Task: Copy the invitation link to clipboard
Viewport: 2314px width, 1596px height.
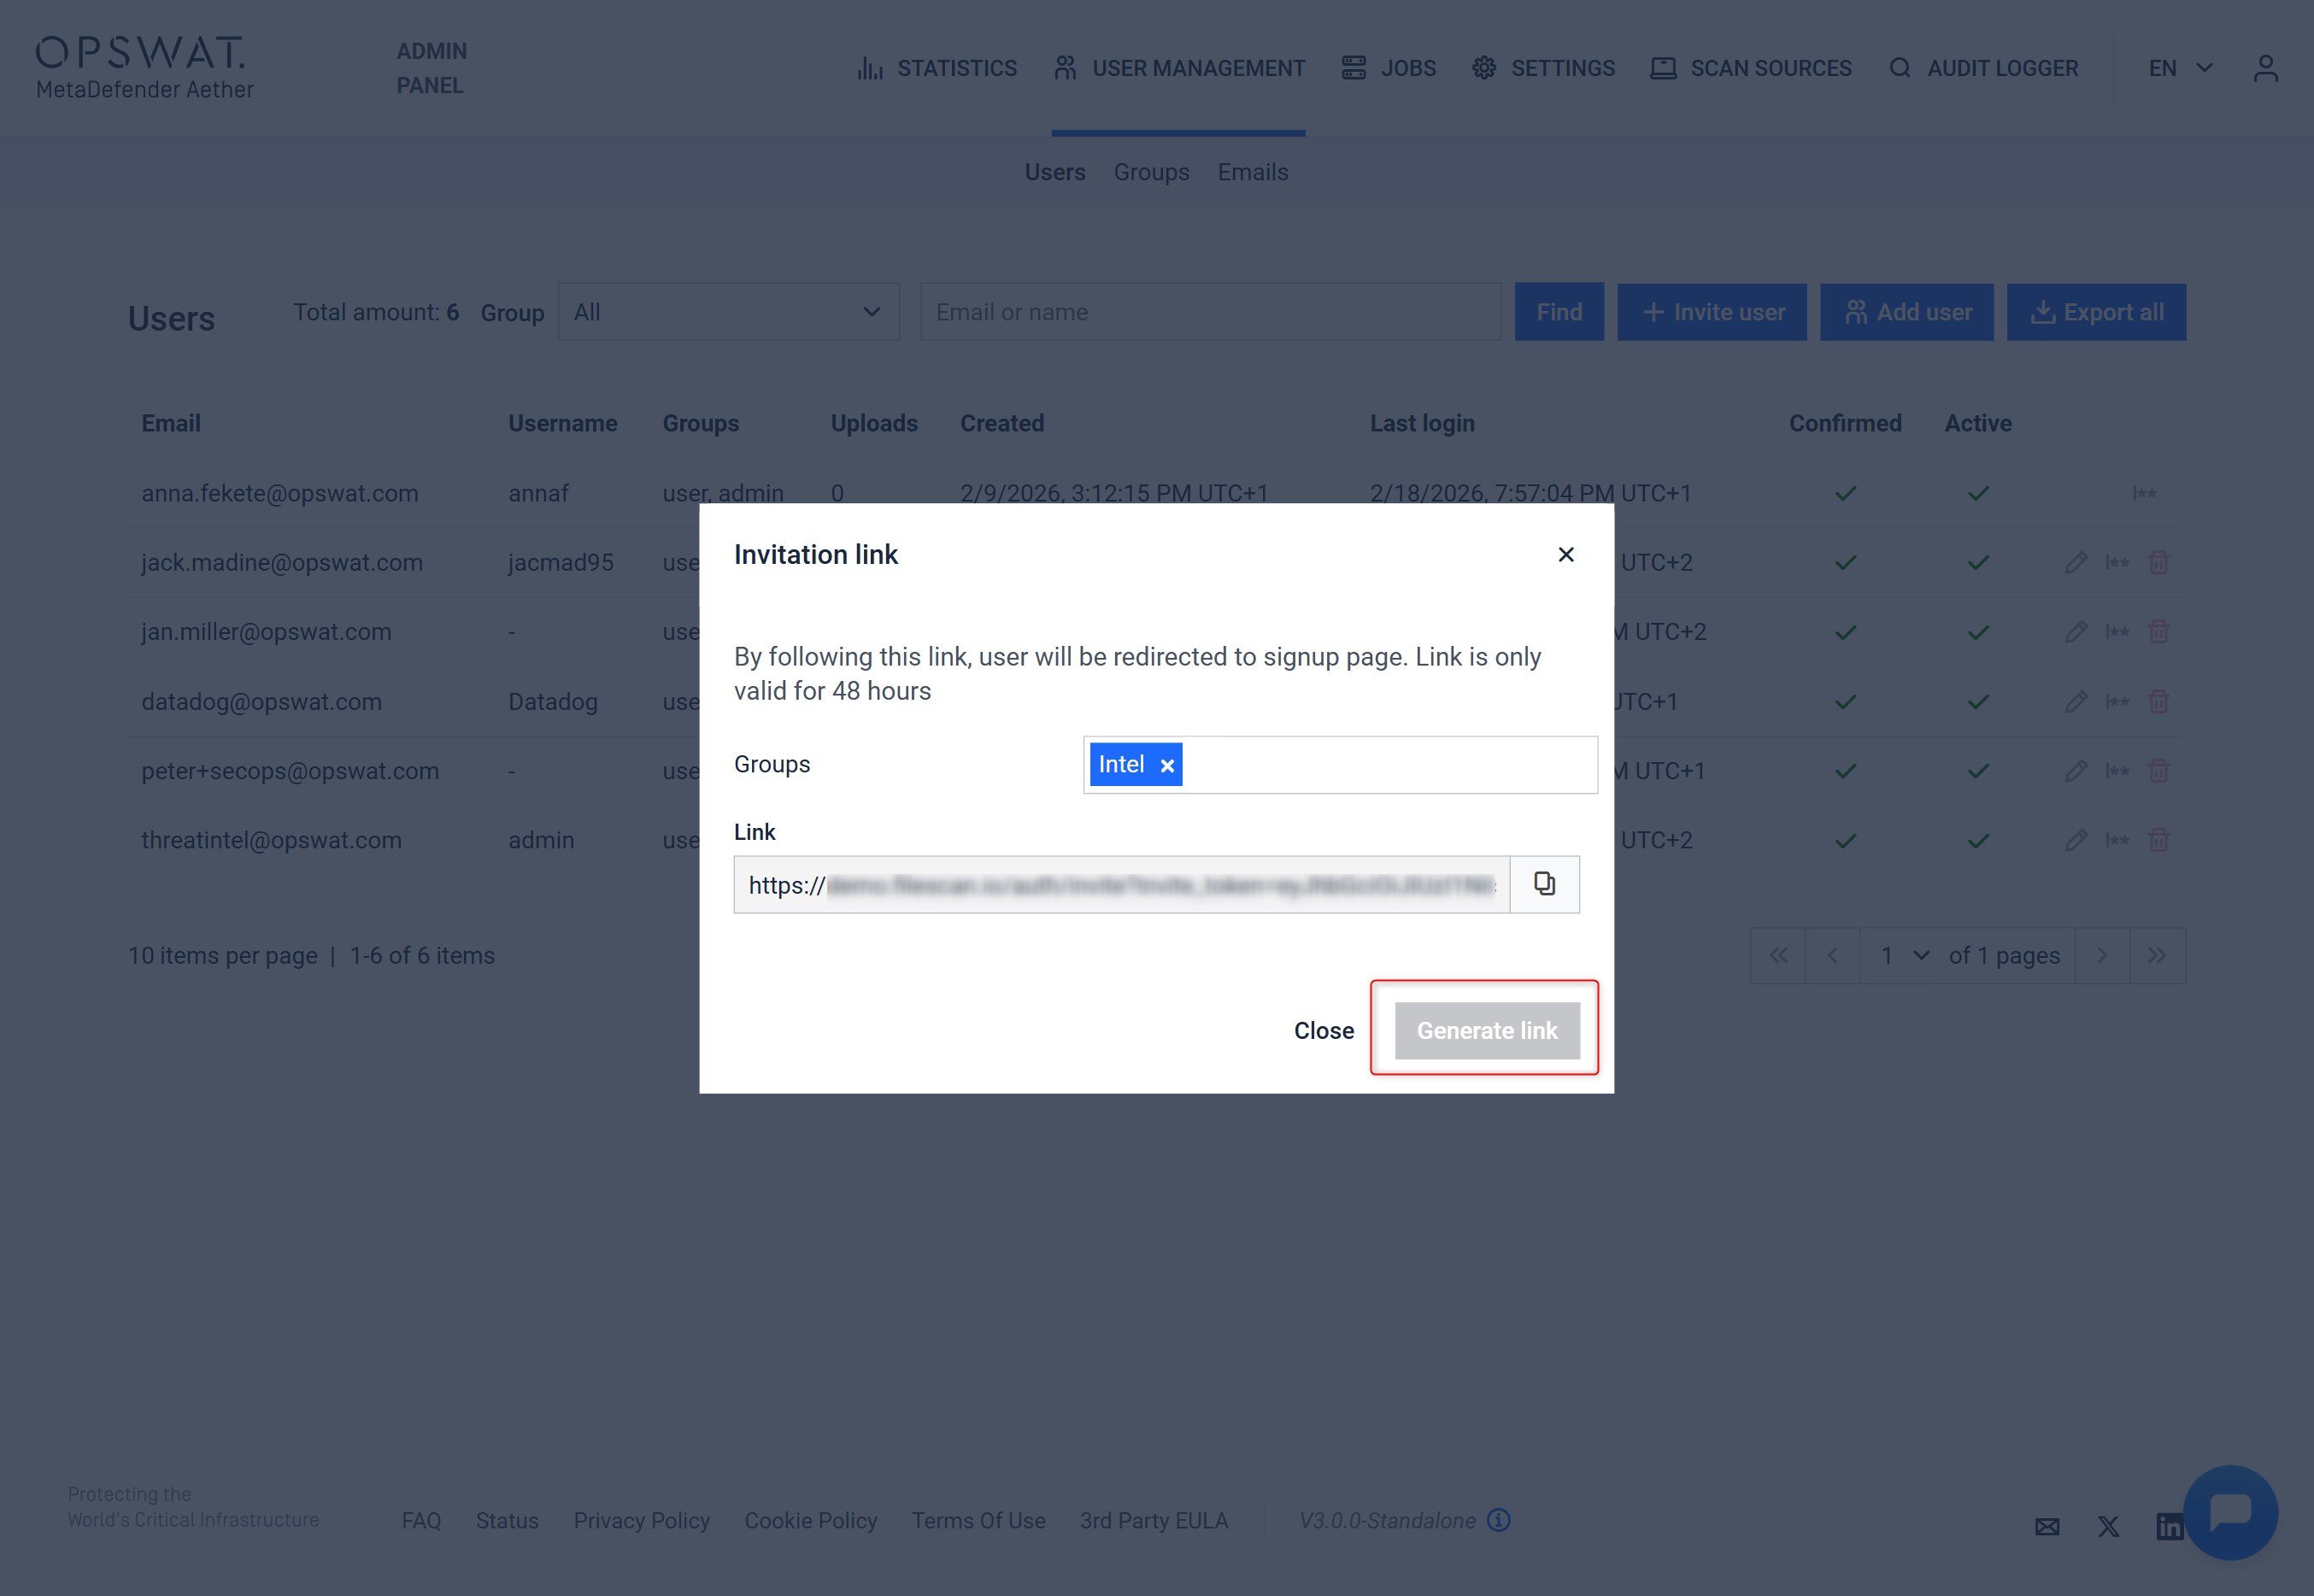Action: click(x=1544, y=884)
